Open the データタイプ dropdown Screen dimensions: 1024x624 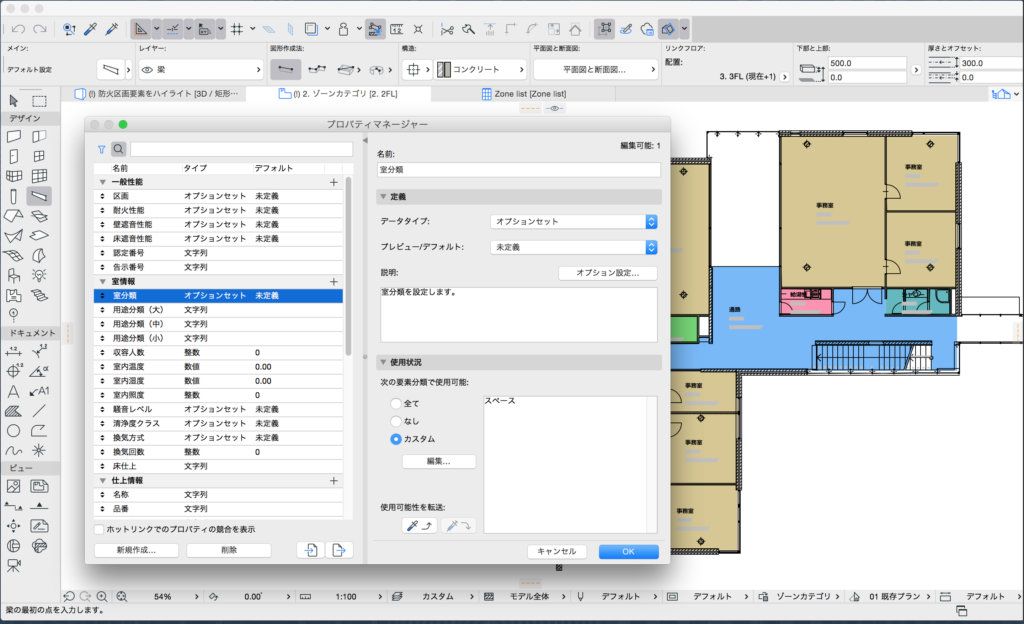573,222
